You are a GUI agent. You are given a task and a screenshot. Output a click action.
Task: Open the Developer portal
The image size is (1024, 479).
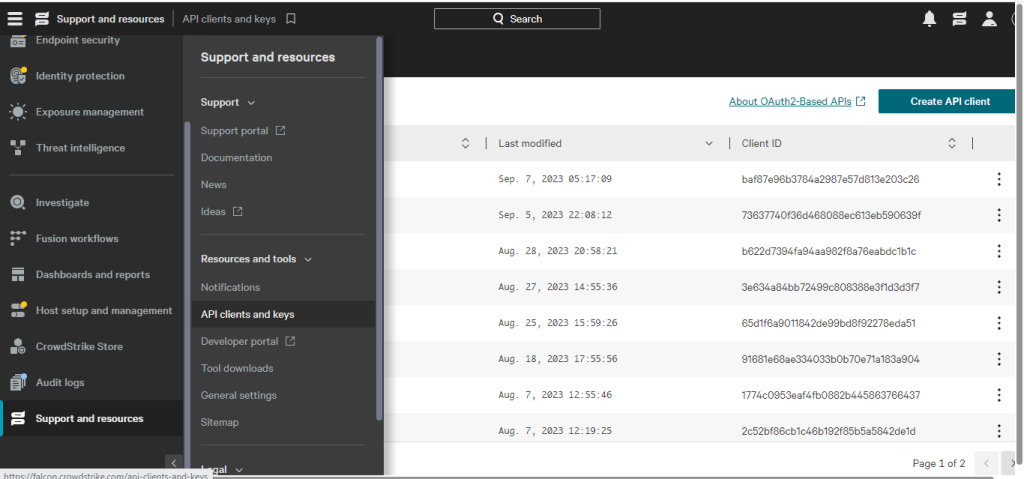click(x=248, y=341)
